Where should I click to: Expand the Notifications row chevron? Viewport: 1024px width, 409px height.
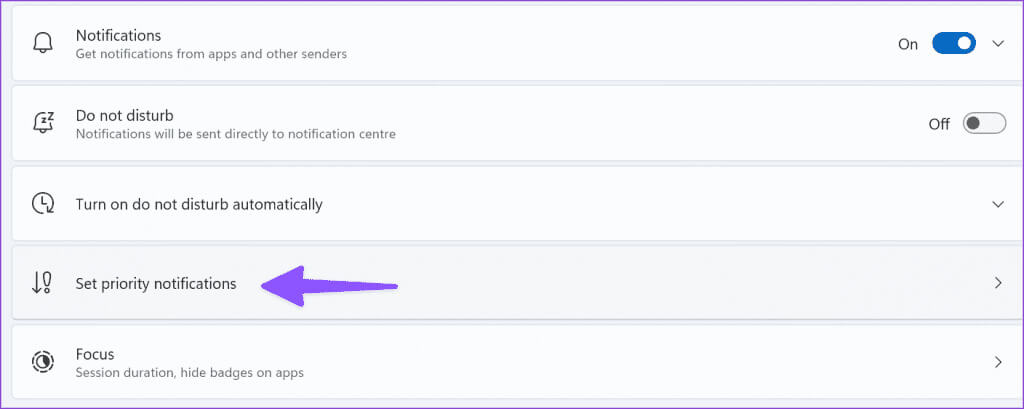click(x=998, y=44)
